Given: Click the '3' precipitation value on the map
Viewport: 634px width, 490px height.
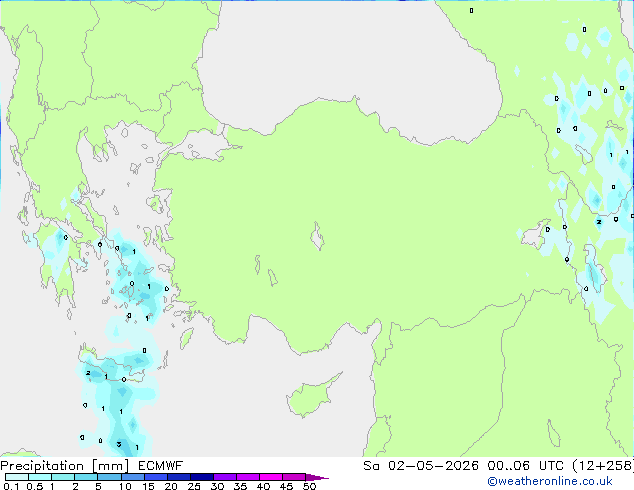Looking at the screenshot, I should 119,444.
